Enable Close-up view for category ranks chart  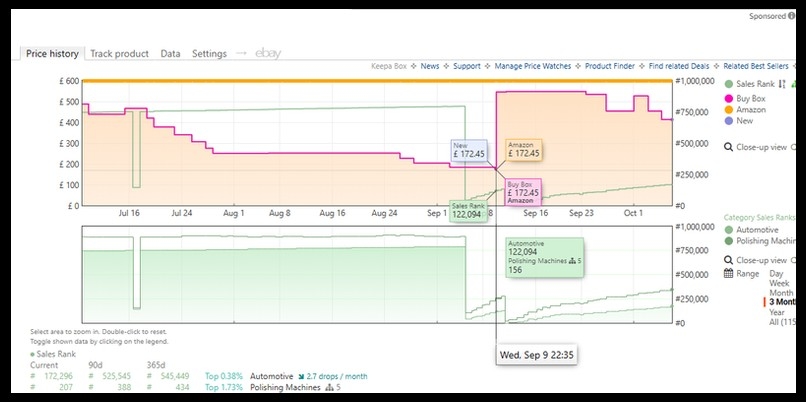coord(761,261)
